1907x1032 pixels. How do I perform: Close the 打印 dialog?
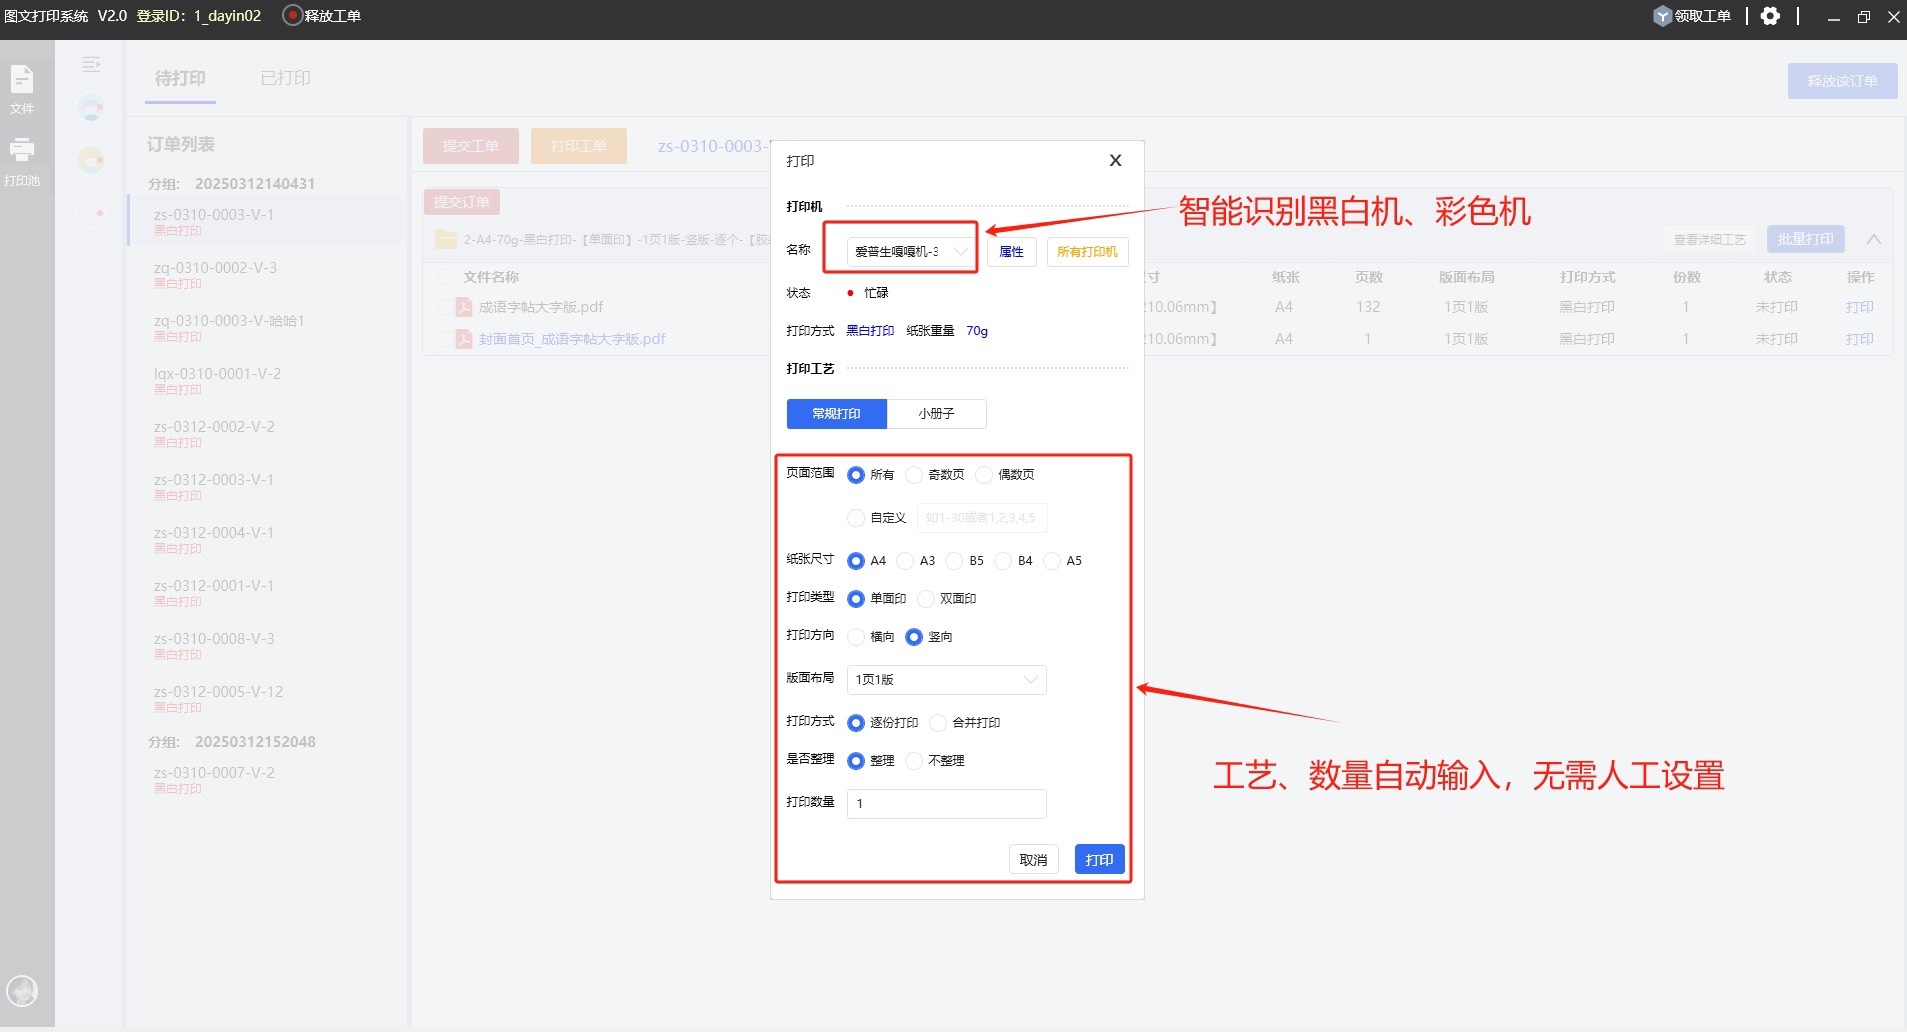click(x=1115, y=160)
